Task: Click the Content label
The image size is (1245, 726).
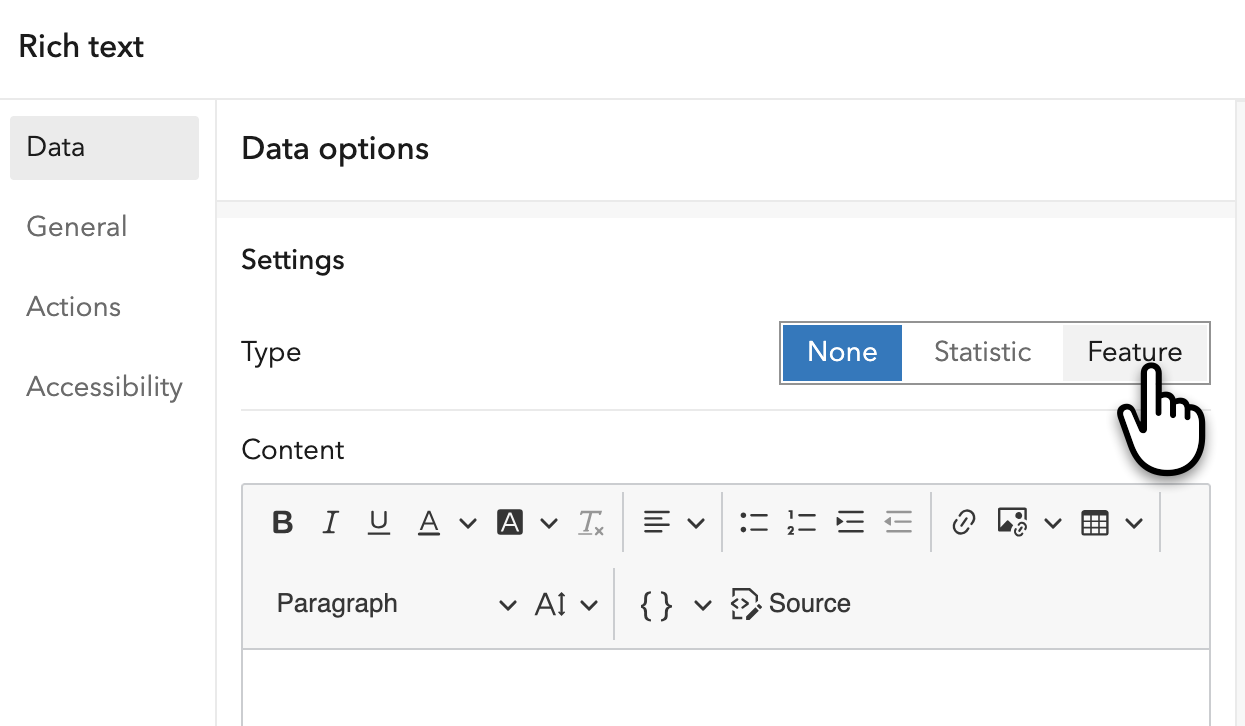Action: [x=293, y=450]
